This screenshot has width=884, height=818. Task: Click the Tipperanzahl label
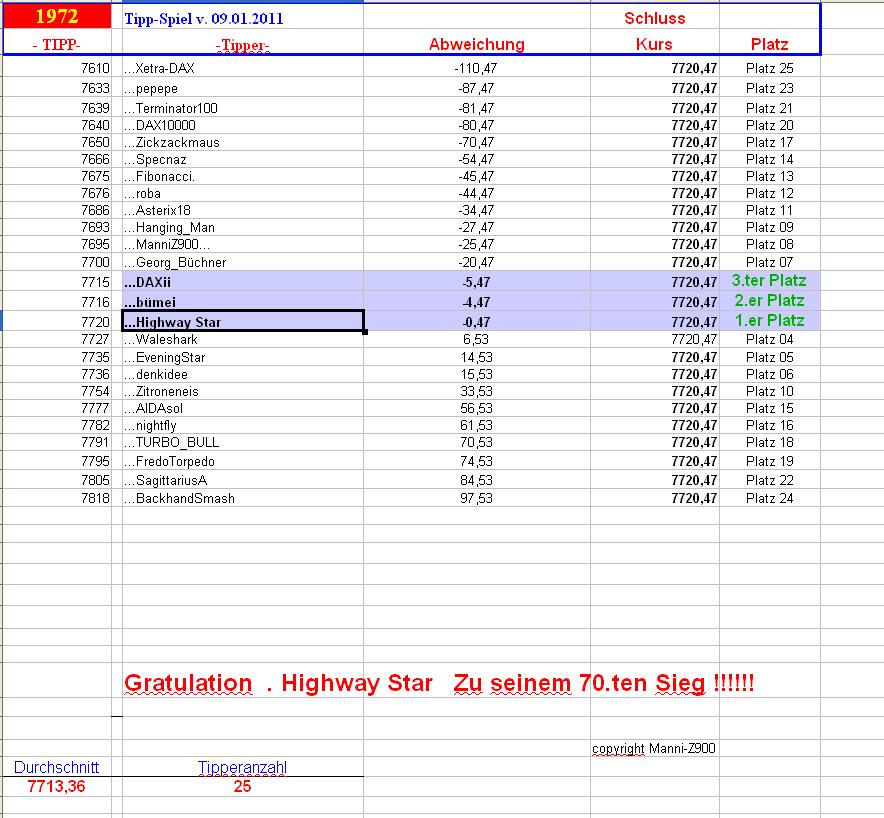[242, 767]
